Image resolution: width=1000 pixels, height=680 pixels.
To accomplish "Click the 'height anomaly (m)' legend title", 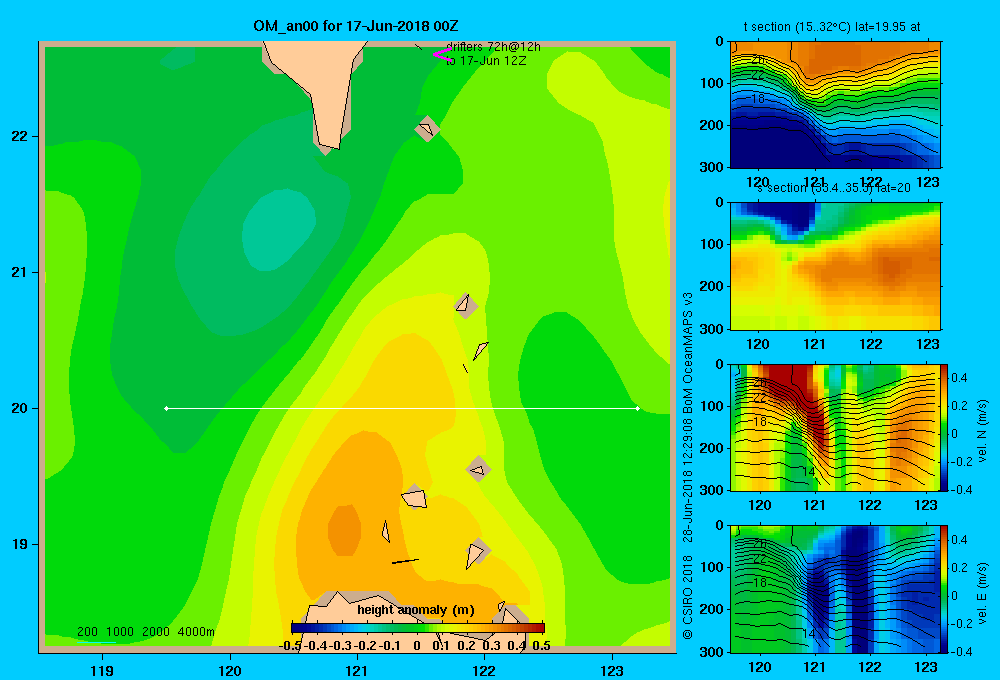I will [416, 609].
